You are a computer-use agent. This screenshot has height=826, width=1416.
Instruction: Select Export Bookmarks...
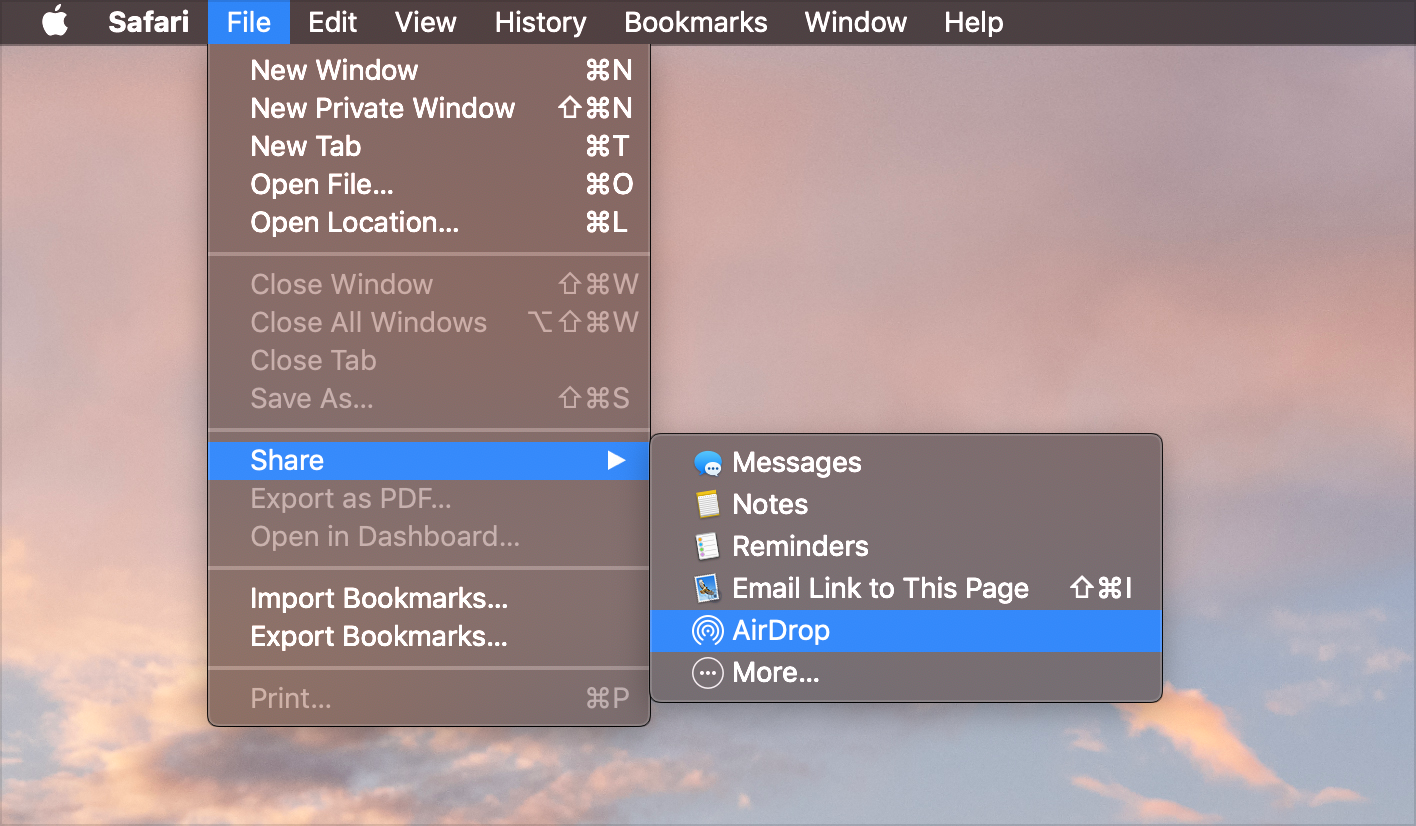pyautogui.click(x=380, y=636)
